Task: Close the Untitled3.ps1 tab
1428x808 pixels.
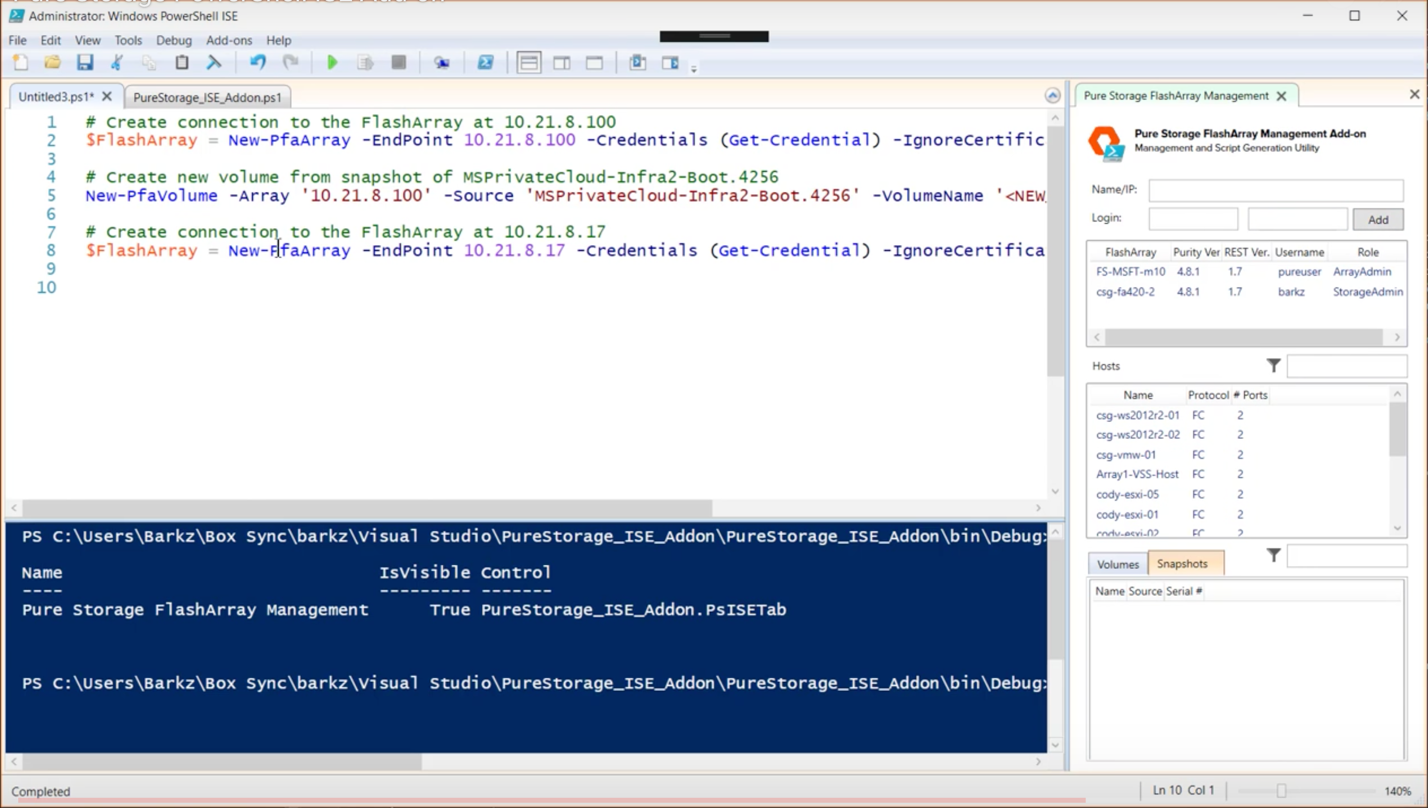Action: 107,97
